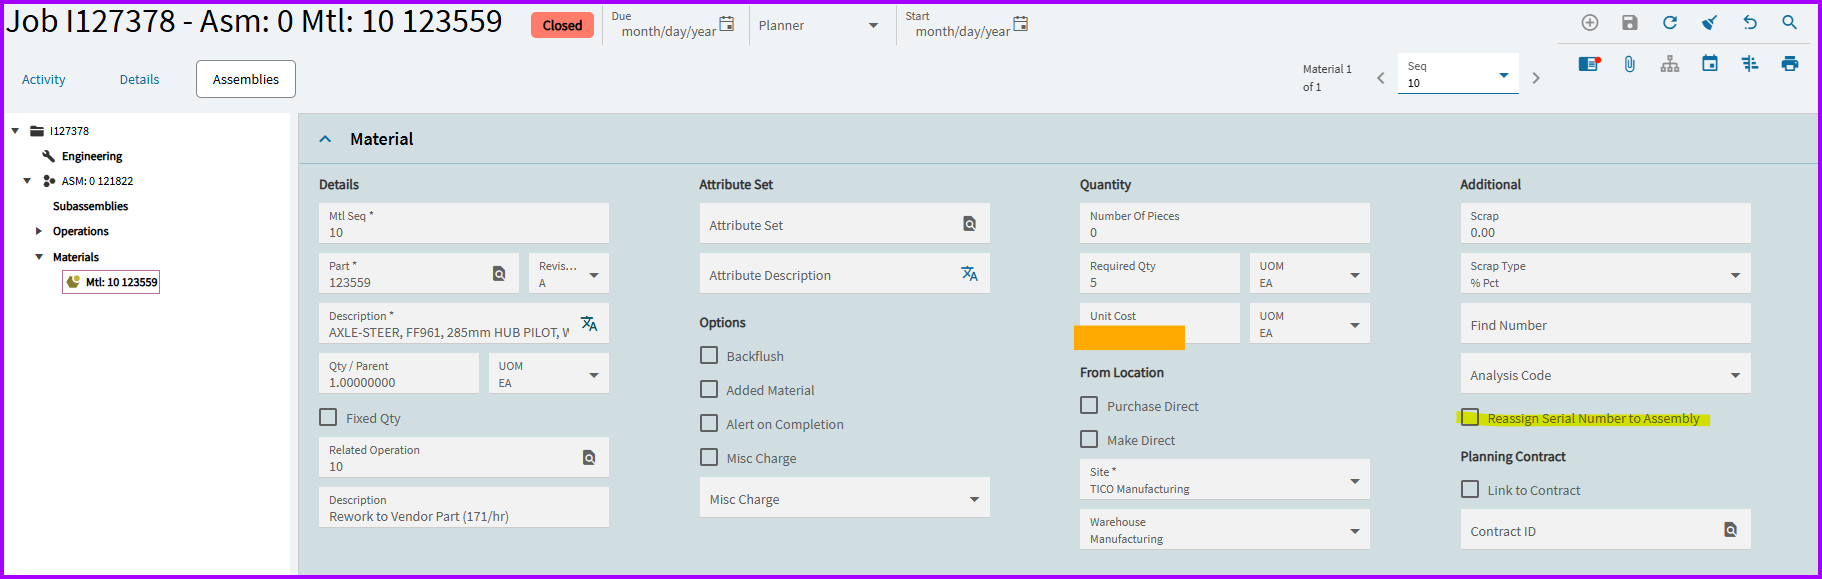This screenshot has height=579, width=1822.
Task: Open the hierarchy tree icon
Action: click(1670, 64)
